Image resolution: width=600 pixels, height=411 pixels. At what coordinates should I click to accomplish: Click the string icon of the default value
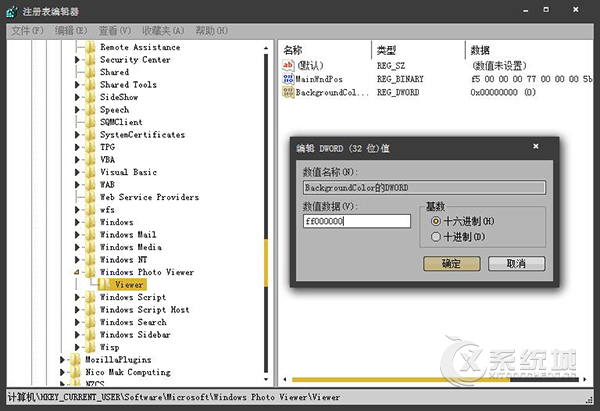point(288,65)
